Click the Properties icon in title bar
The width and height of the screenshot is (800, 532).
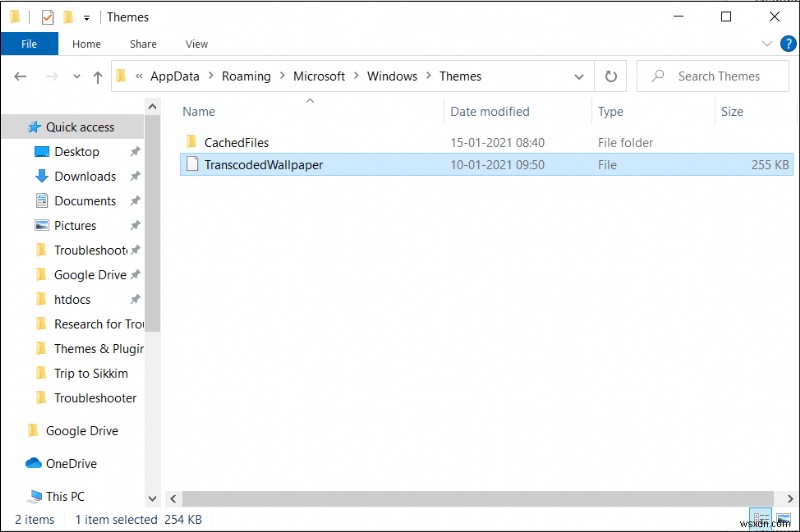point(47,17)
